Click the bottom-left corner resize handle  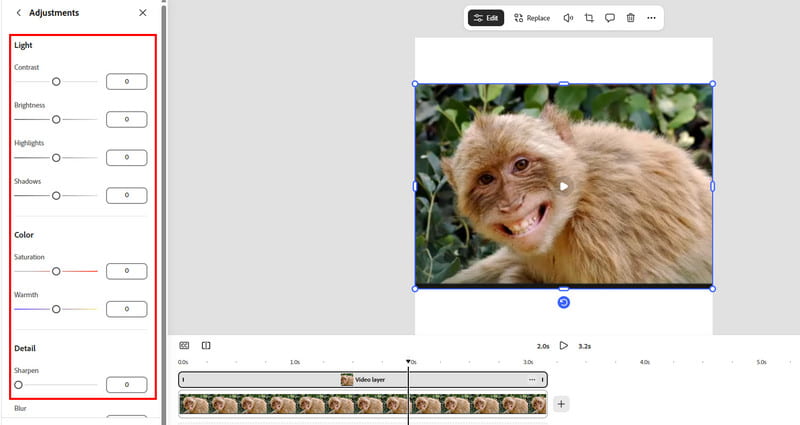coord(415,289)
